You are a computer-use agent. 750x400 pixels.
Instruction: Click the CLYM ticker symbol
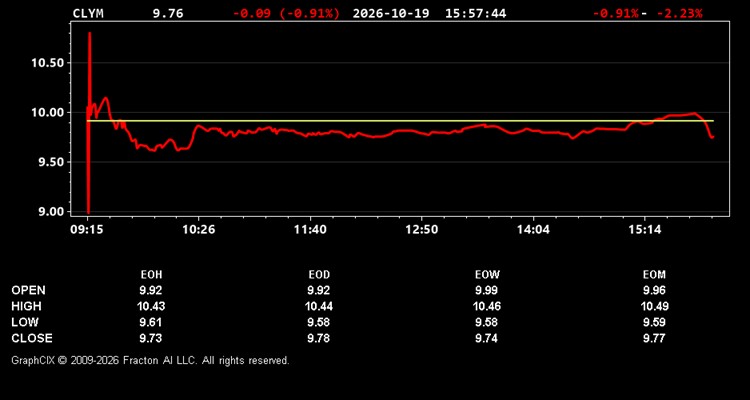click(x=88, y=13)
